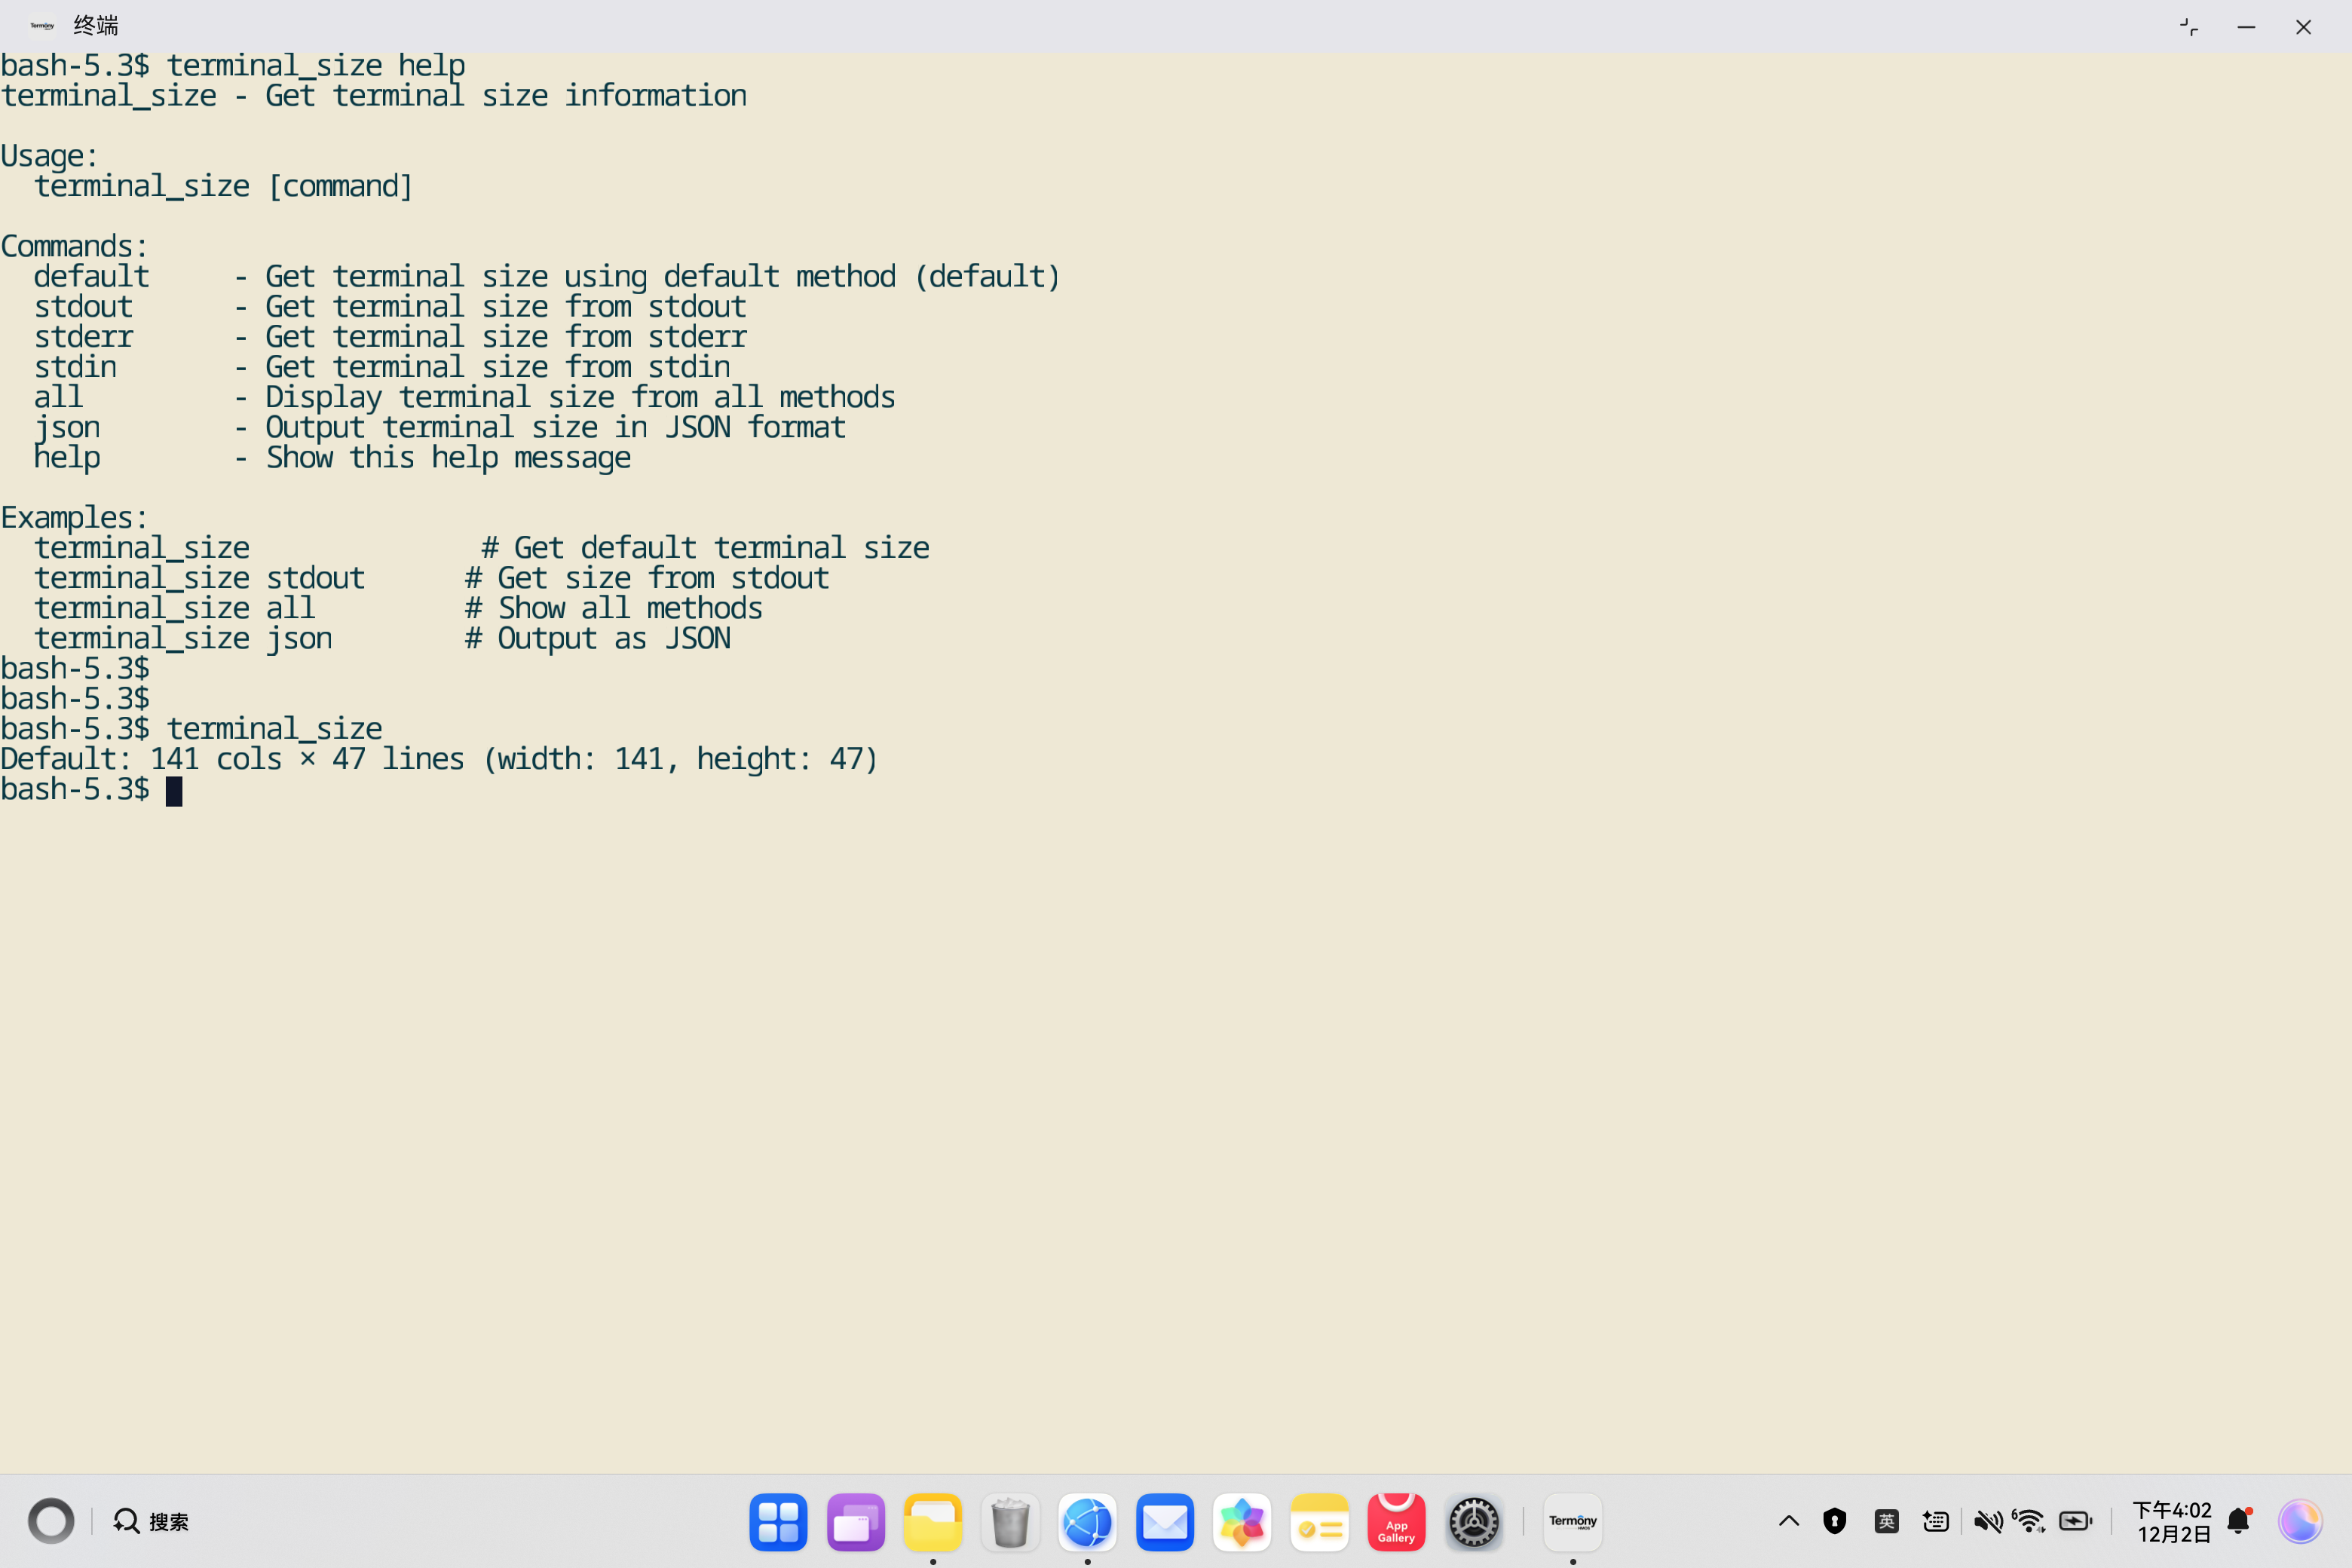Click the terminal prompt cursor line
The width and height of the screenshot is (2352, 1568).
point(174,791)
